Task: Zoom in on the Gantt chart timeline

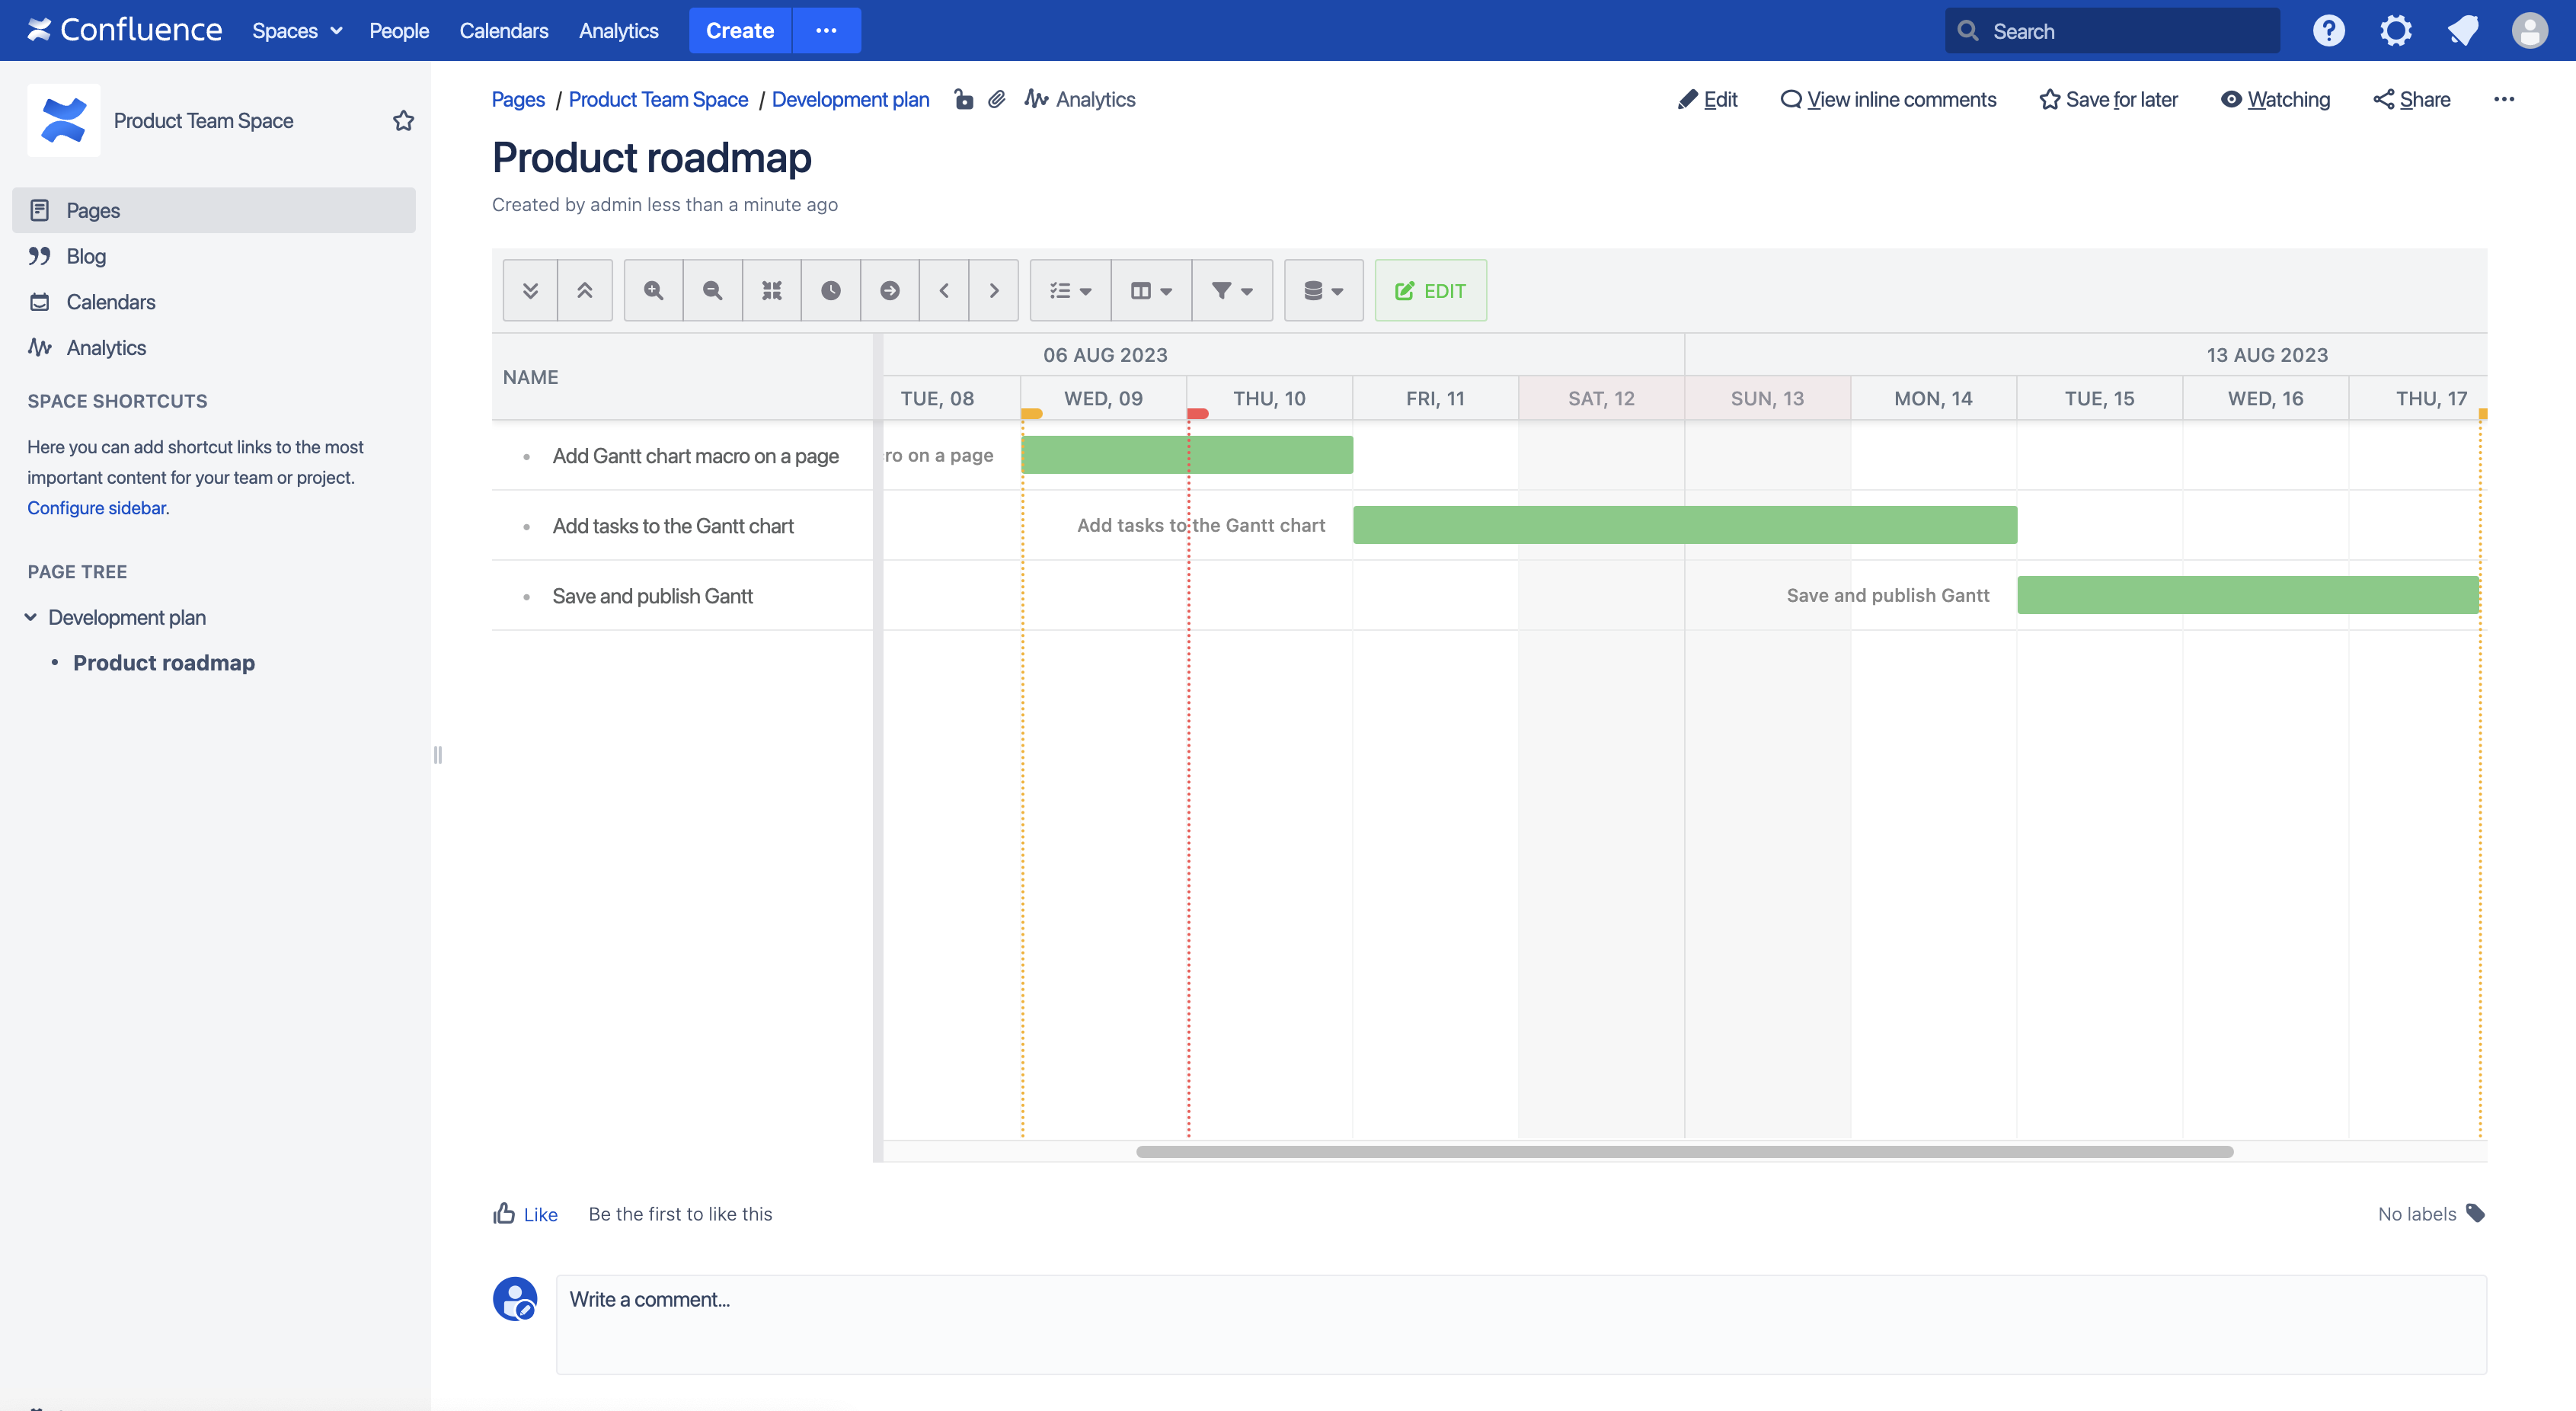Action: point(652,290)
